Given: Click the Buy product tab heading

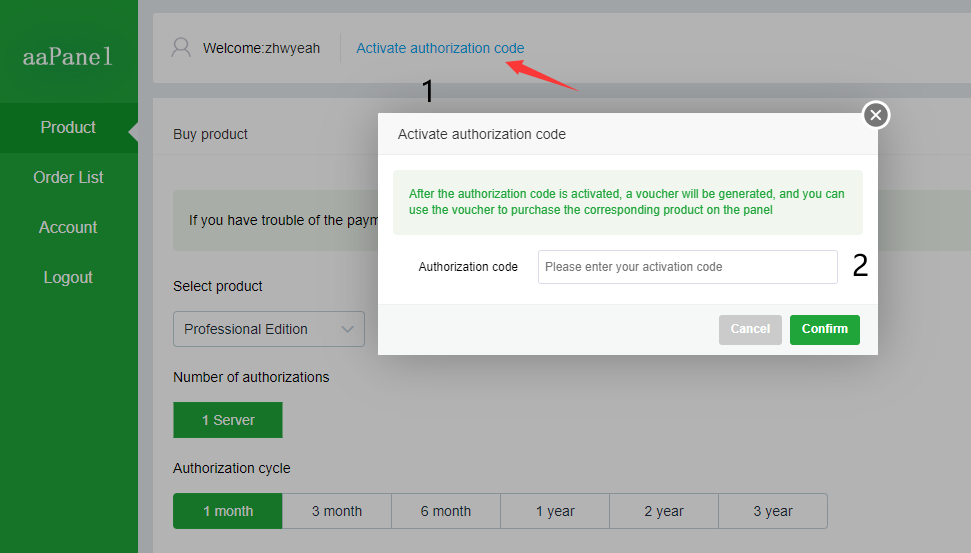Looking at the screenshot, I should pyautogui.click(x=210, y=134).
